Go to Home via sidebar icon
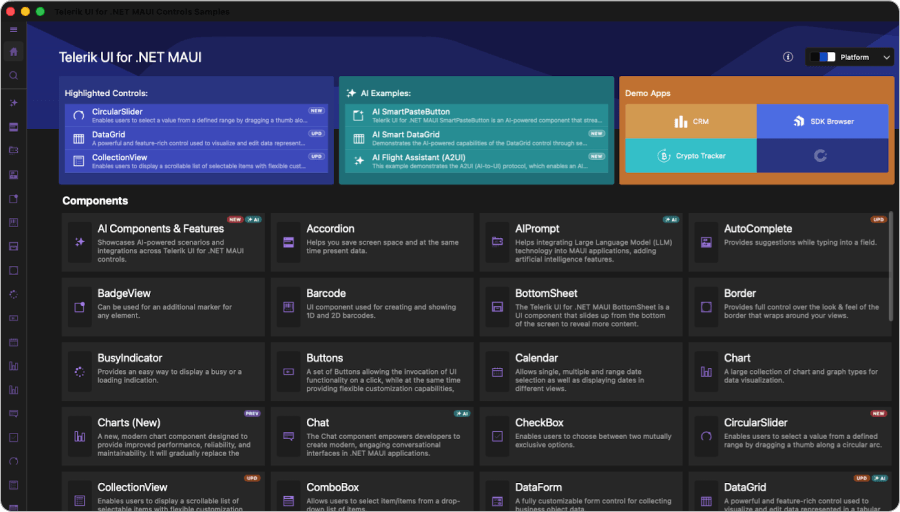 click(x=14, y=52)
